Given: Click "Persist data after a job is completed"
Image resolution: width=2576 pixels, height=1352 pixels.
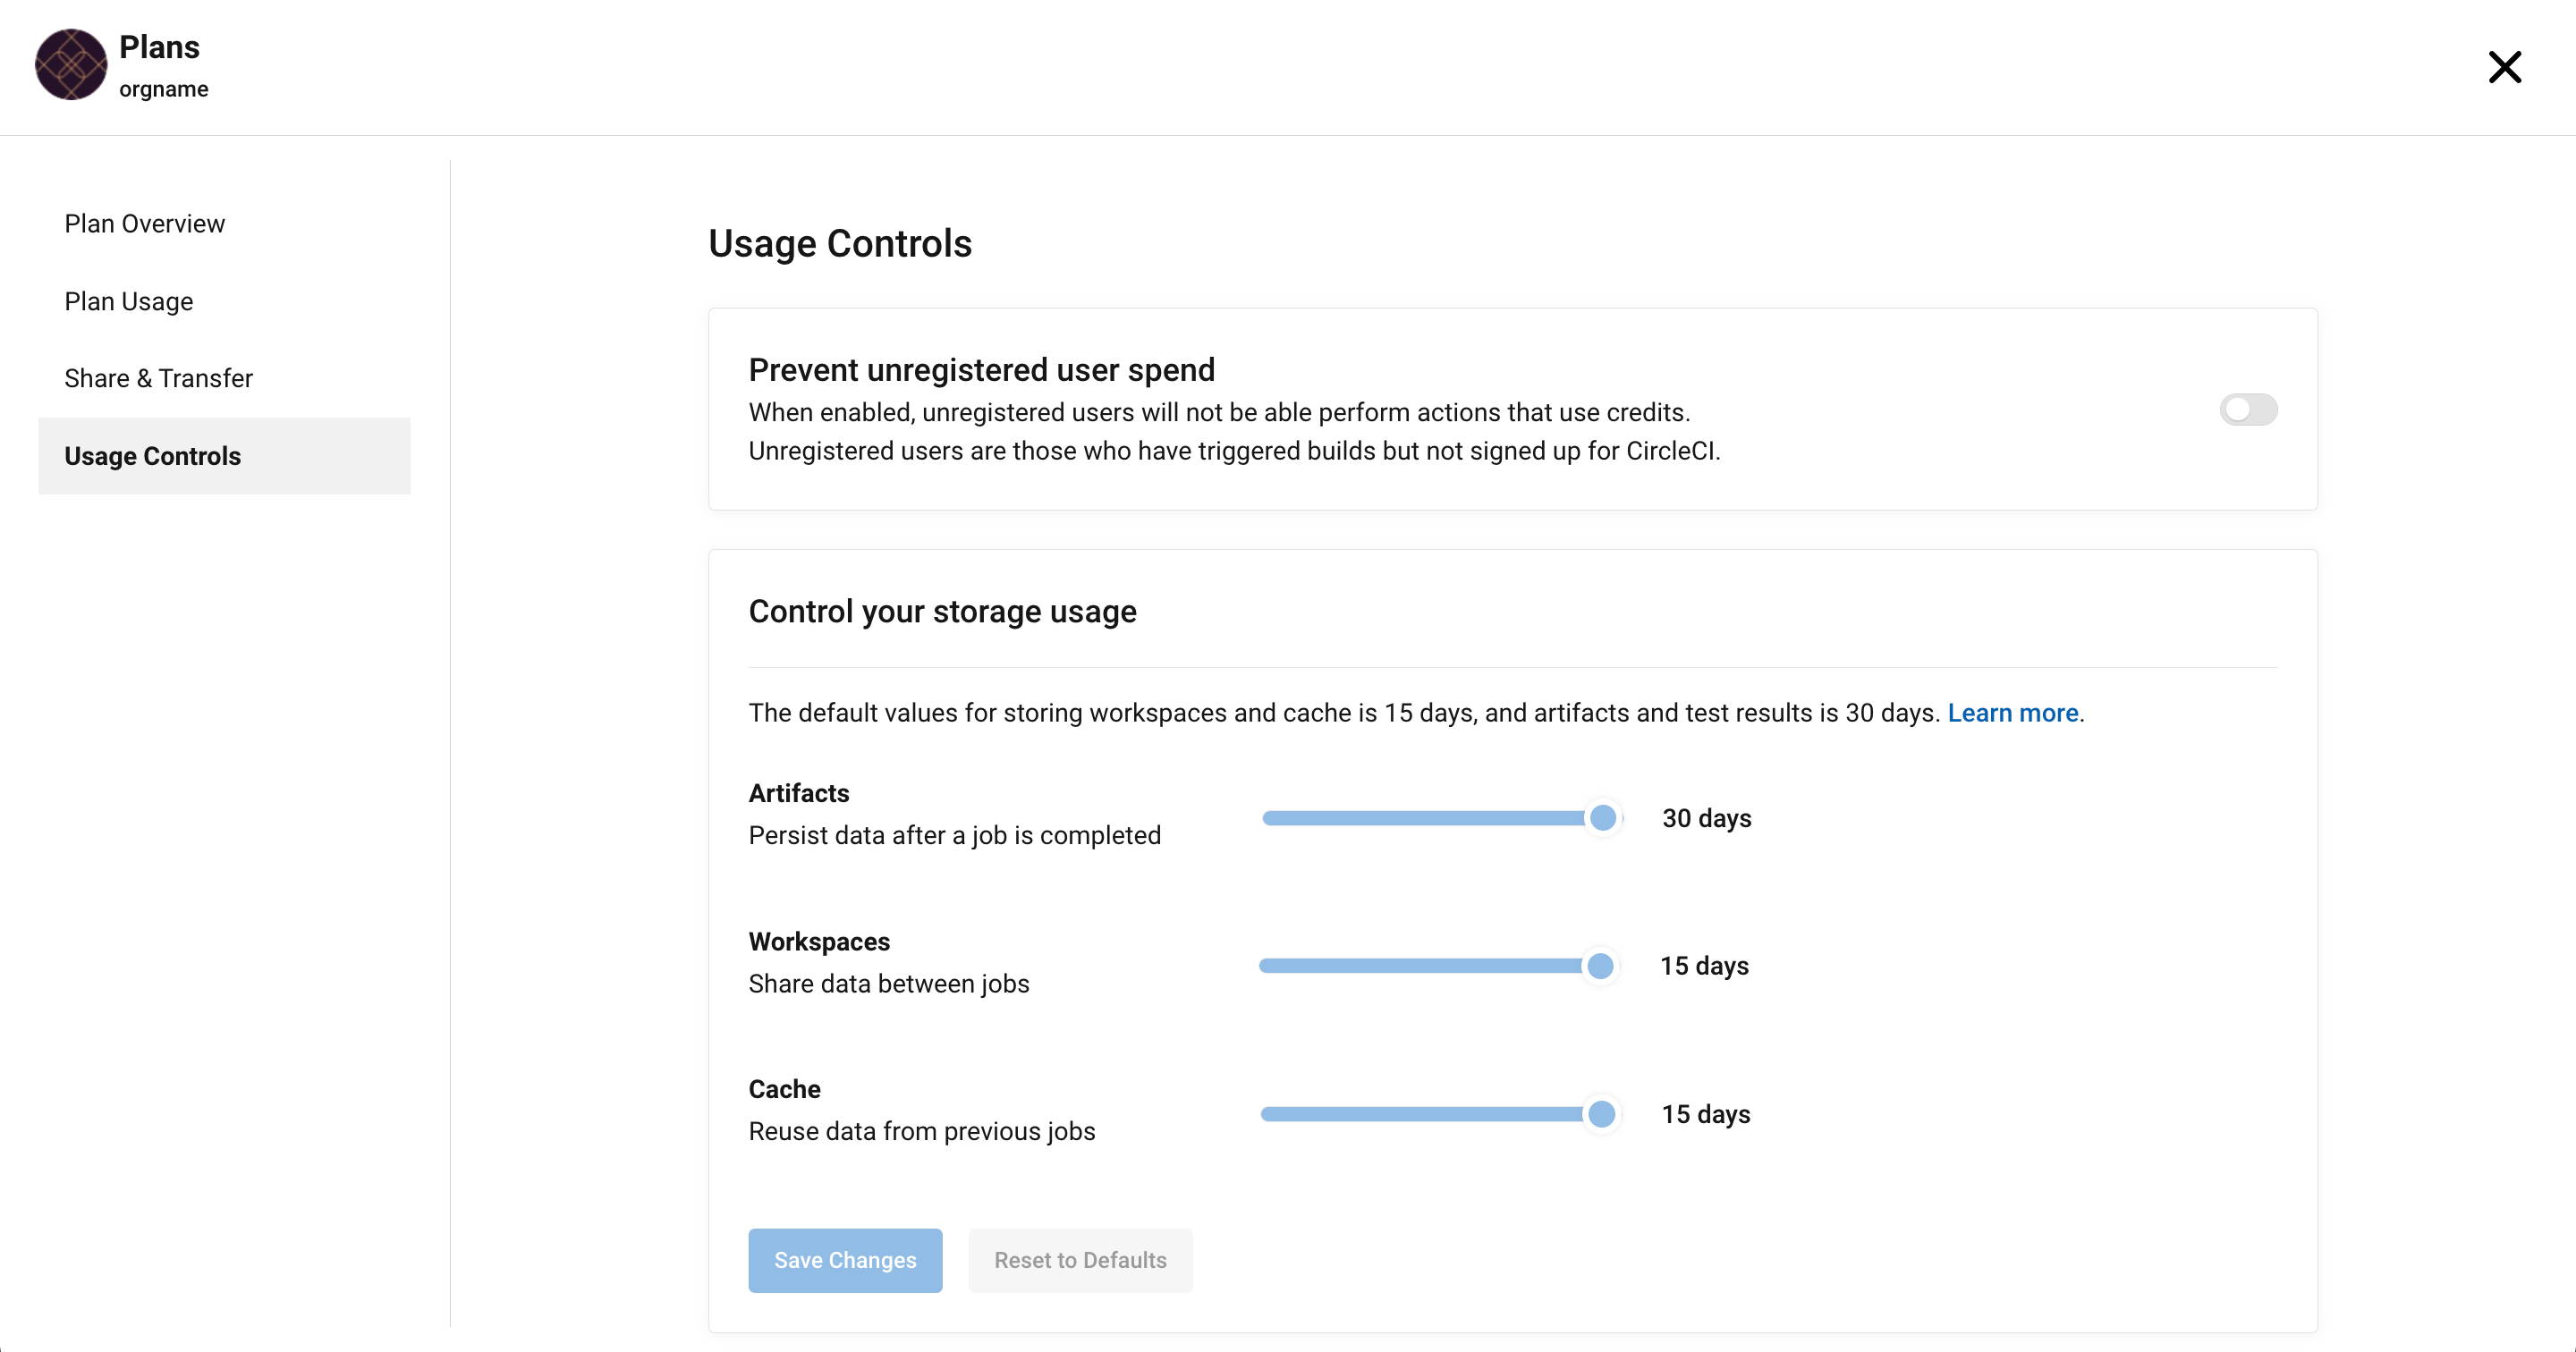Looking at the screenshot, I should tap(954, 835).
